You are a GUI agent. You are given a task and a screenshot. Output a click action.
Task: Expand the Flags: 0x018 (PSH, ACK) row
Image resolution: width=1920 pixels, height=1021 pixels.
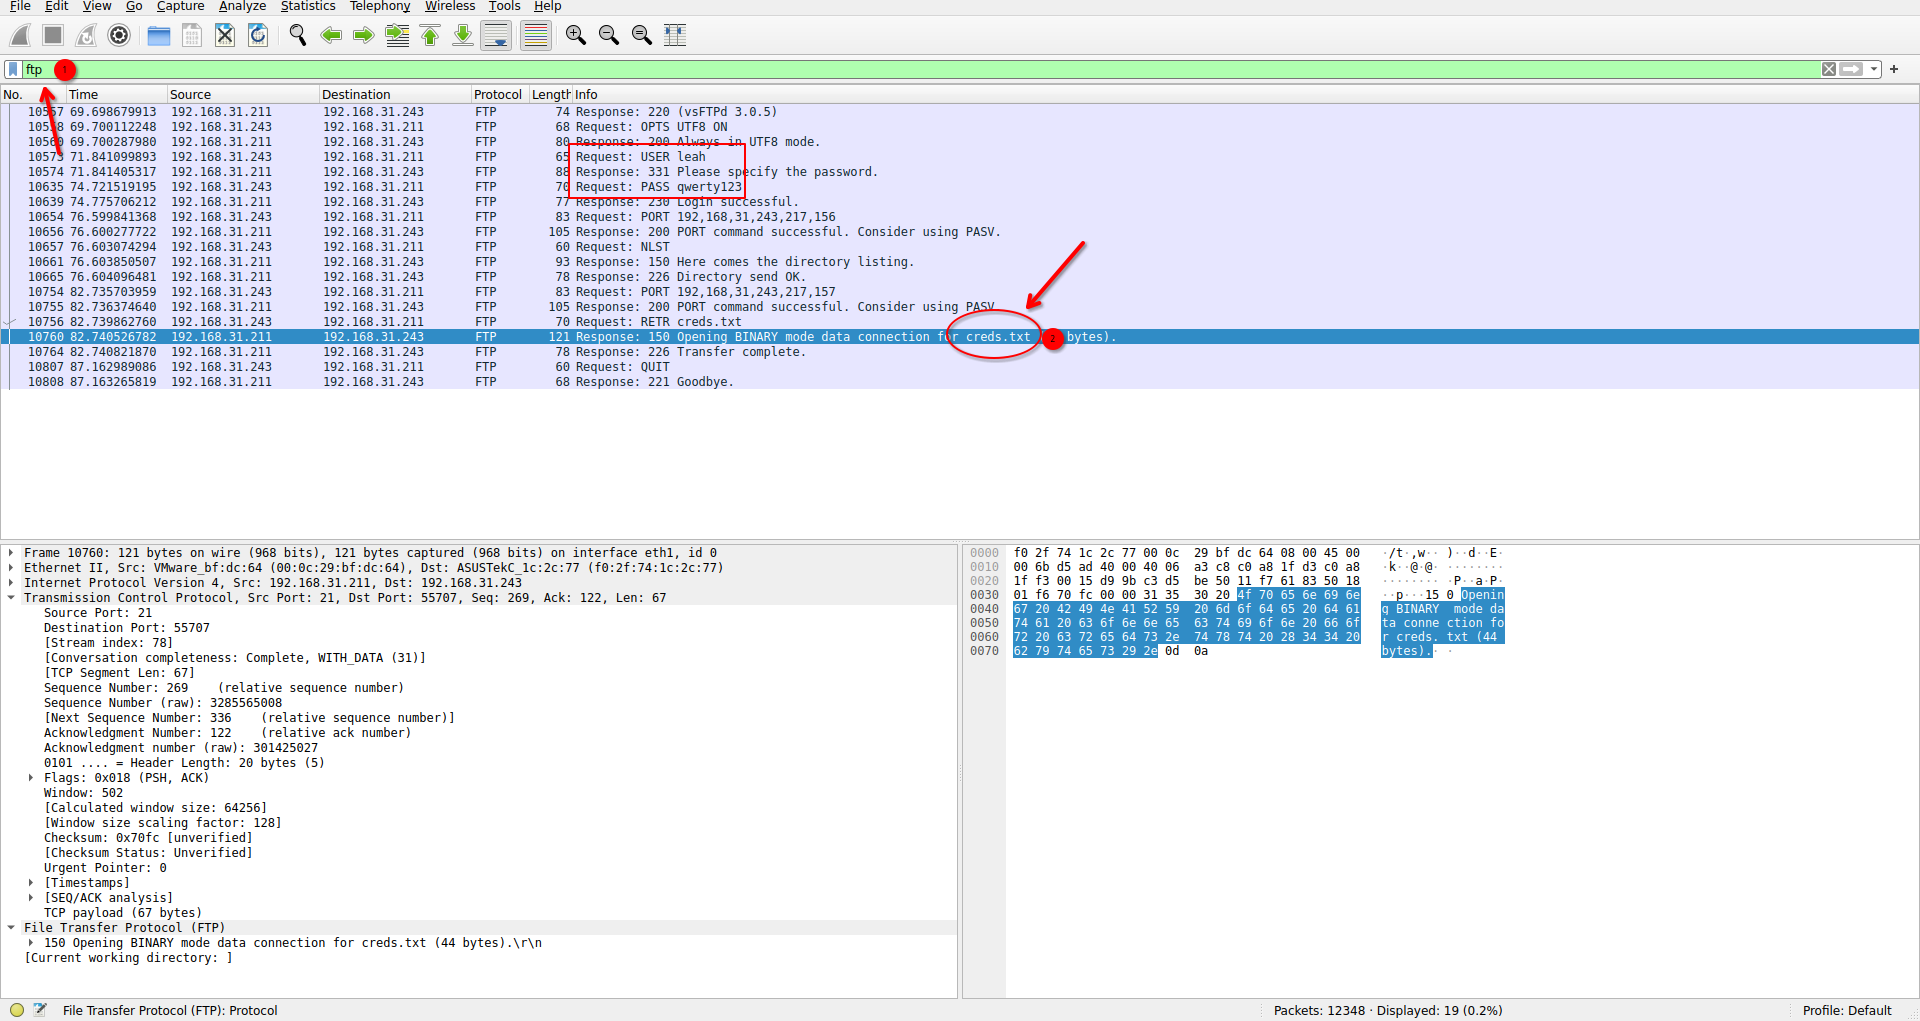pos(31,778)
